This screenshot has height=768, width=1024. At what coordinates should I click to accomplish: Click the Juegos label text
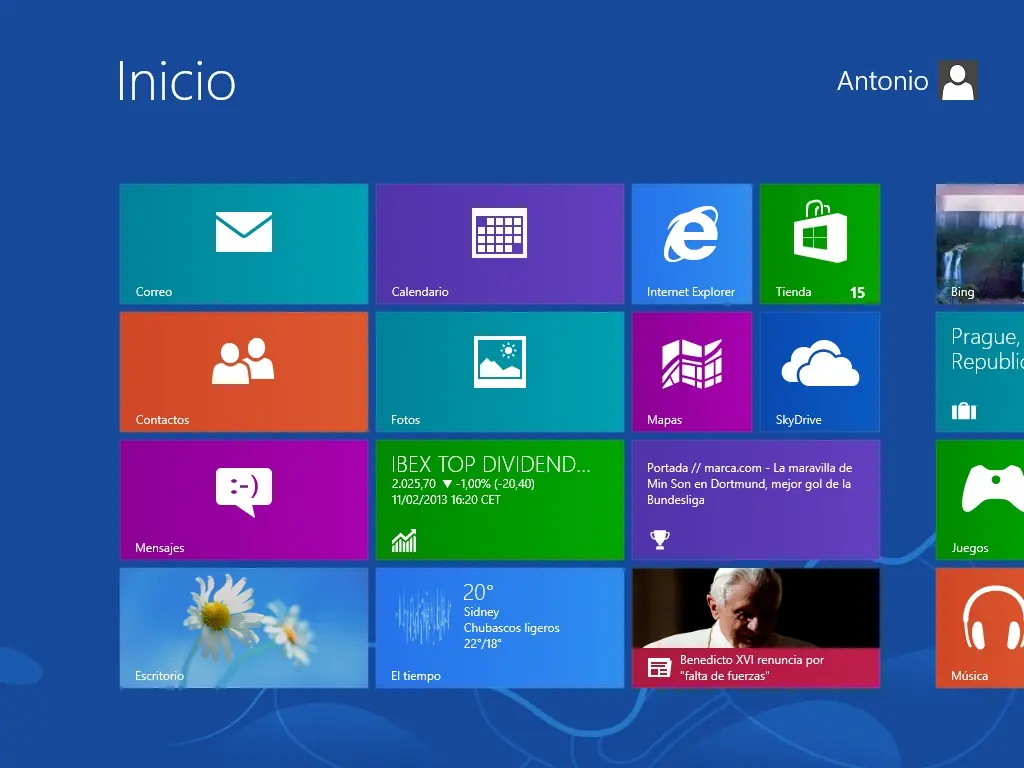(x=970, y=548)
